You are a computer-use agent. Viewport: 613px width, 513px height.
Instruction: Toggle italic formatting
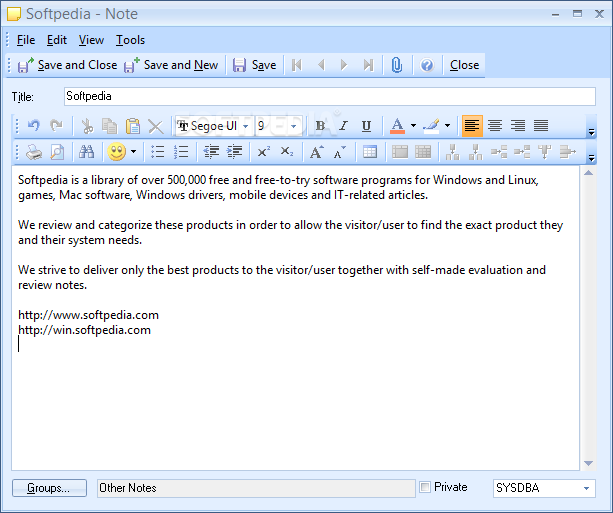click(343, 126)
